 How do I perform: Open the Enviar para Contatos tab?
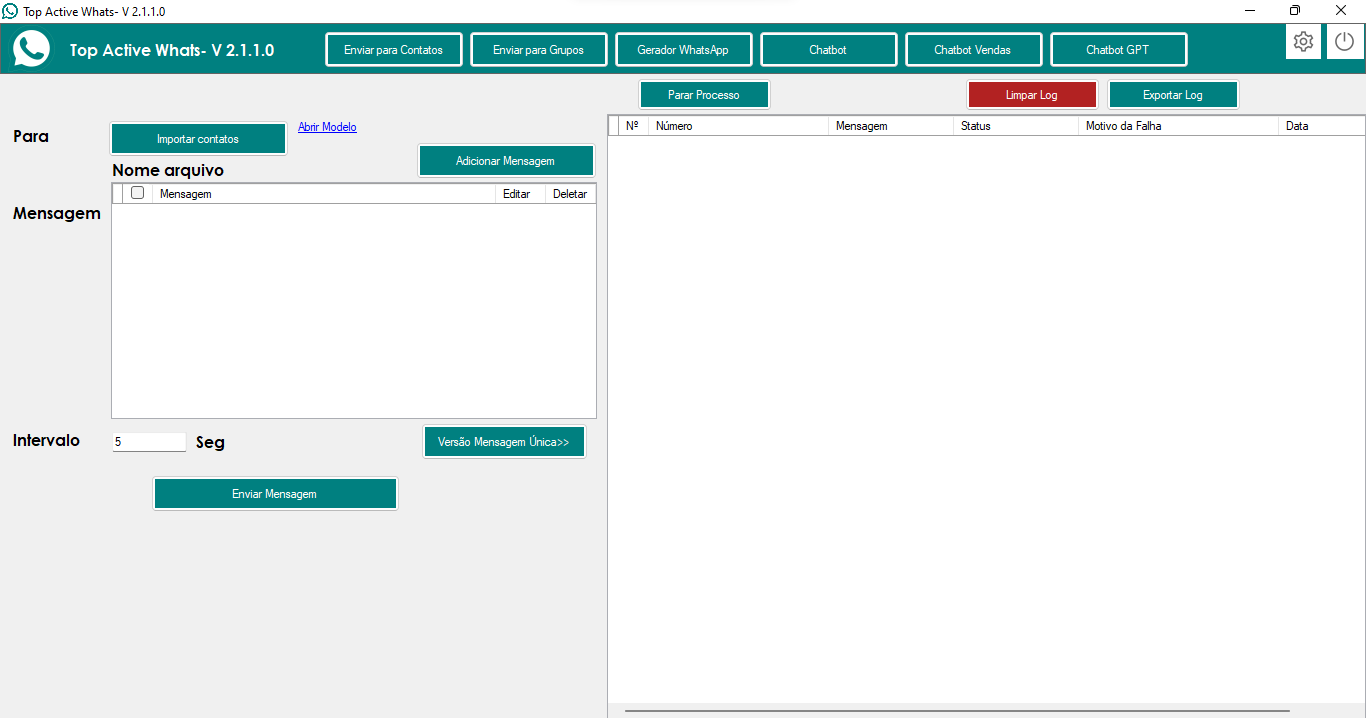[x=393, y=50]
